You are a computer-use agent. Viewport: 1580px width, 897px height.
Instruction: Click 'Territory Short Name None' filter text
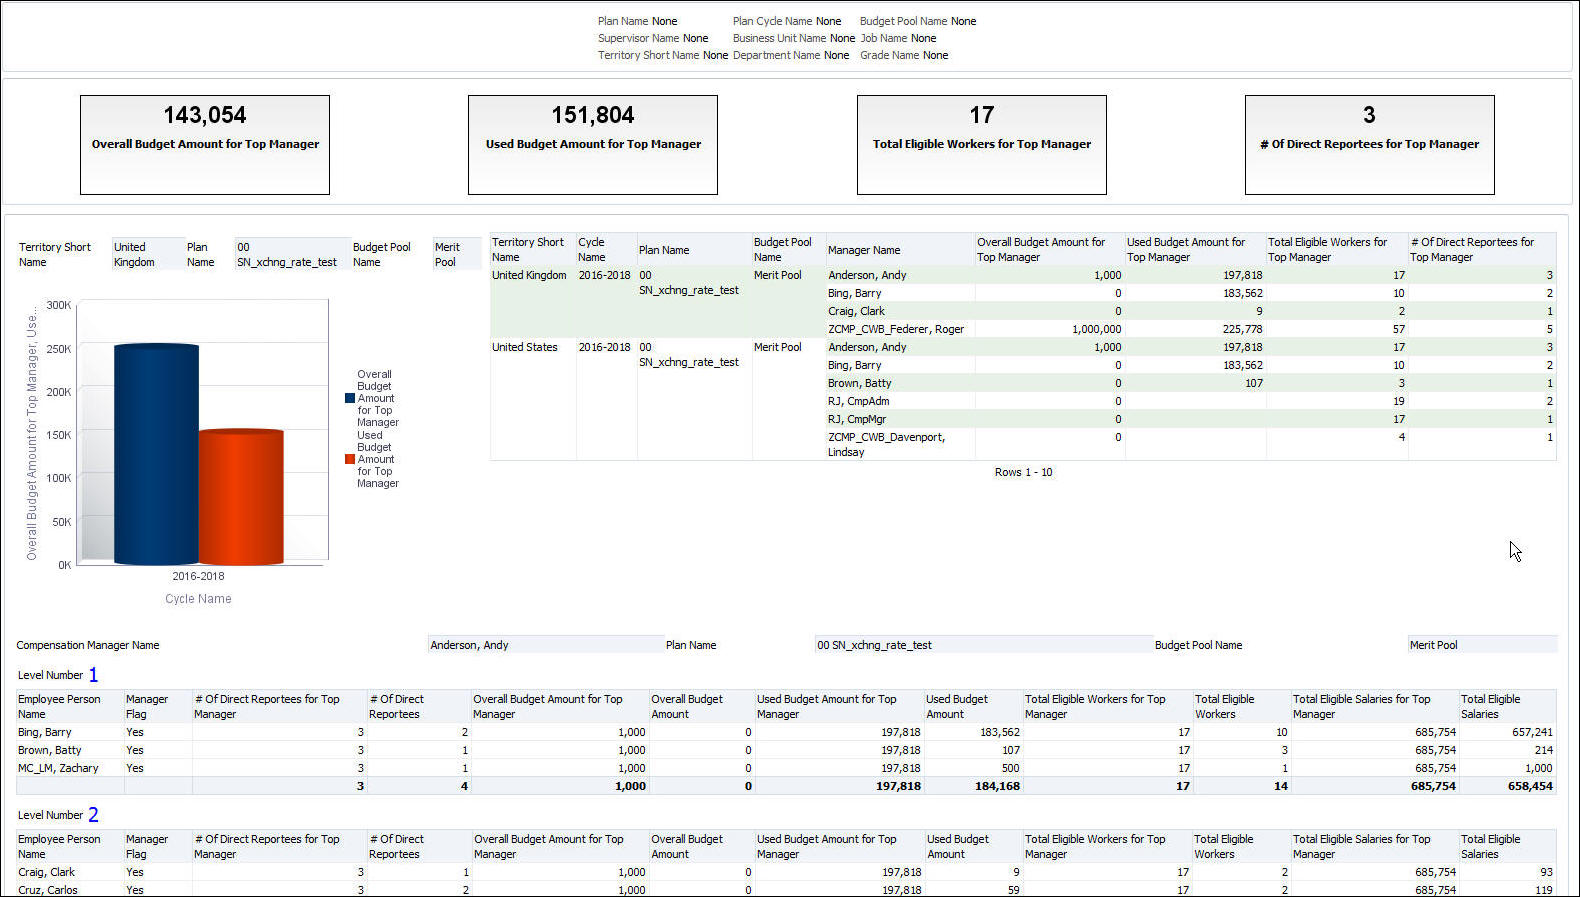tap(663, 55)
